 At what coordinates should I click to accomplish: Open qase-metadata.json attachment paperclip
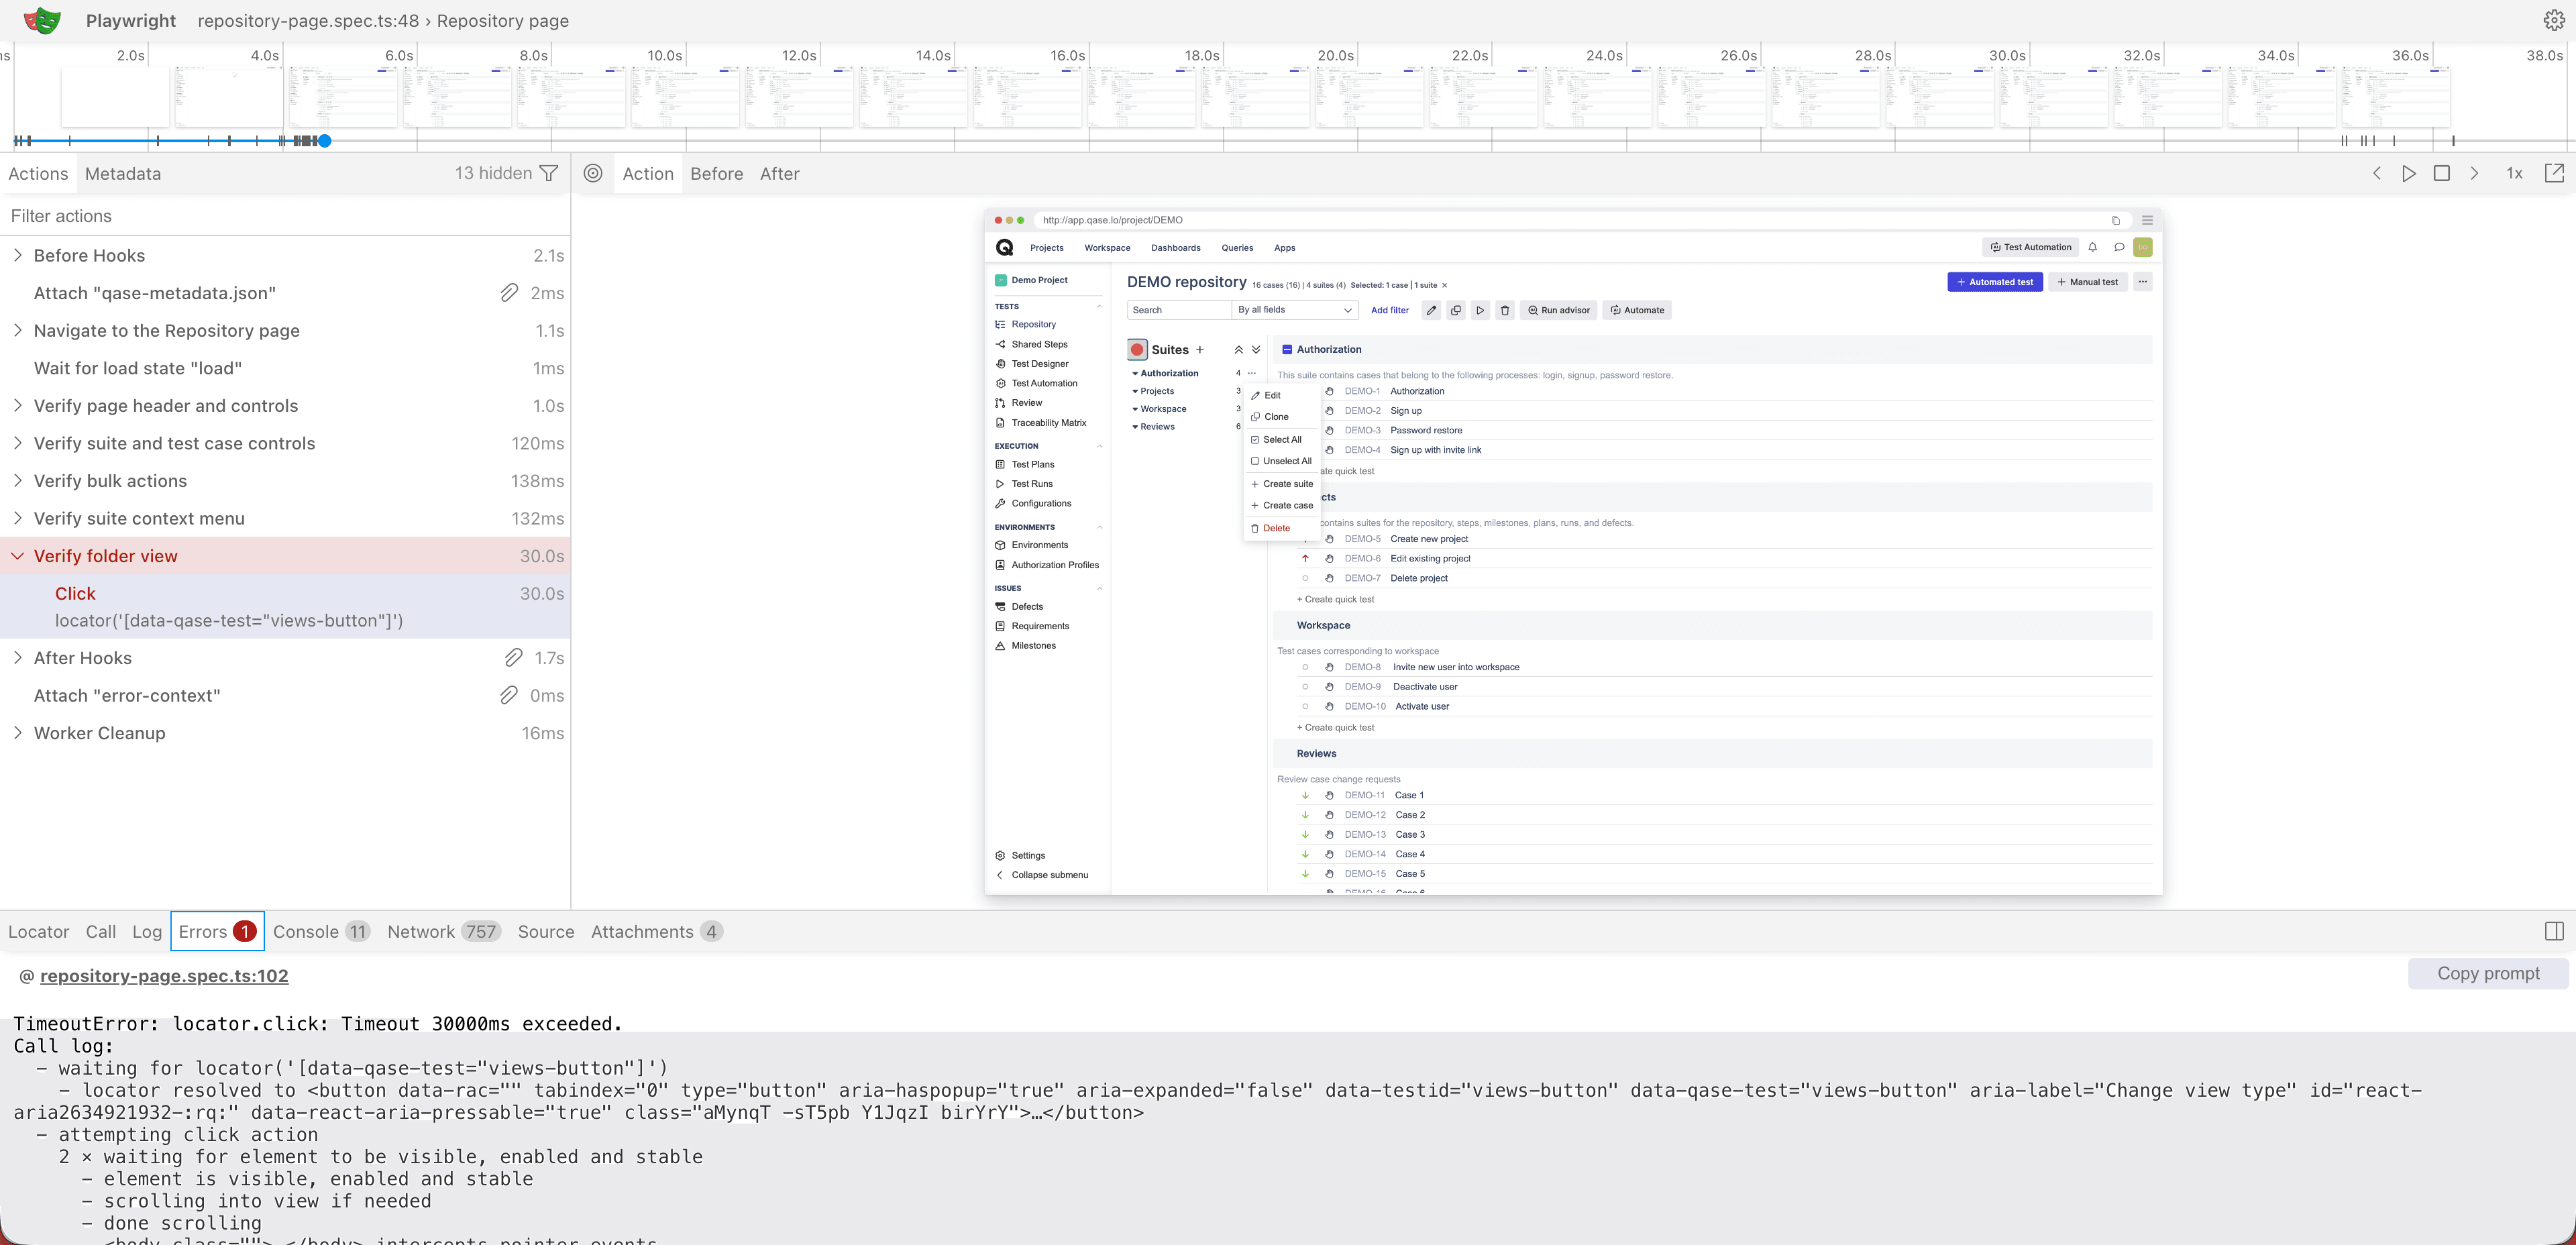coord(509,292)
